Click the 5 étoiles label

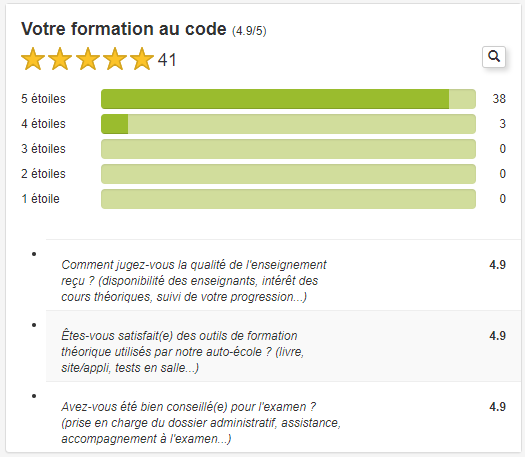[44, 99]
